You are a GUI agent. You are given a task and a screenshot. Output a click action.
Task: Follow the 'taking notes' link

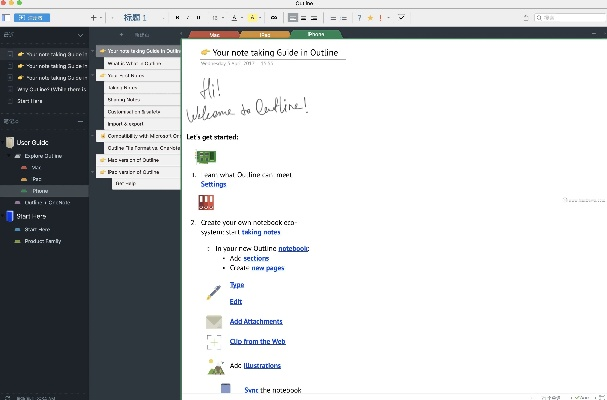[261, 232]
